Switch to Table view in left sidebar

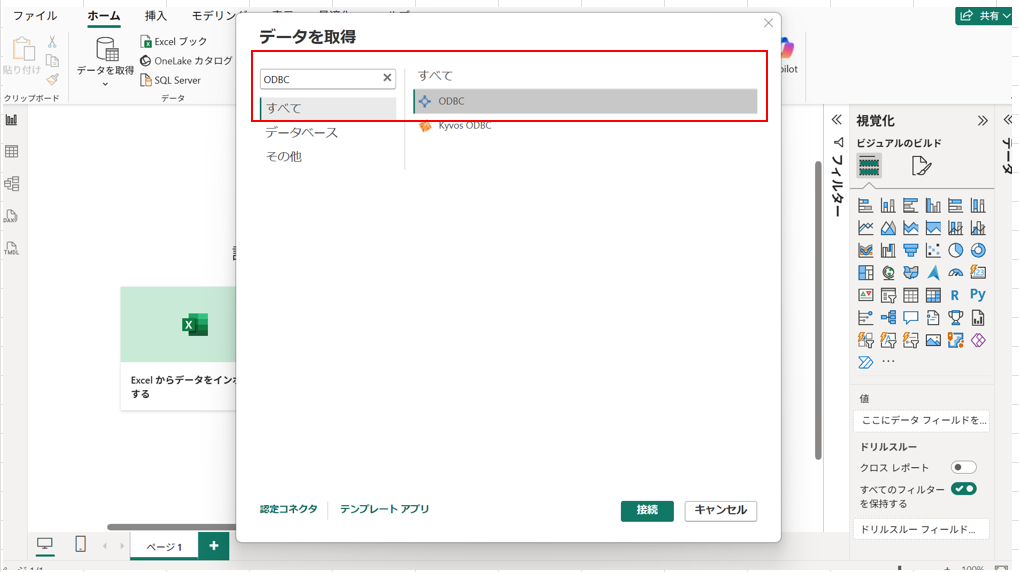point(12,152)
